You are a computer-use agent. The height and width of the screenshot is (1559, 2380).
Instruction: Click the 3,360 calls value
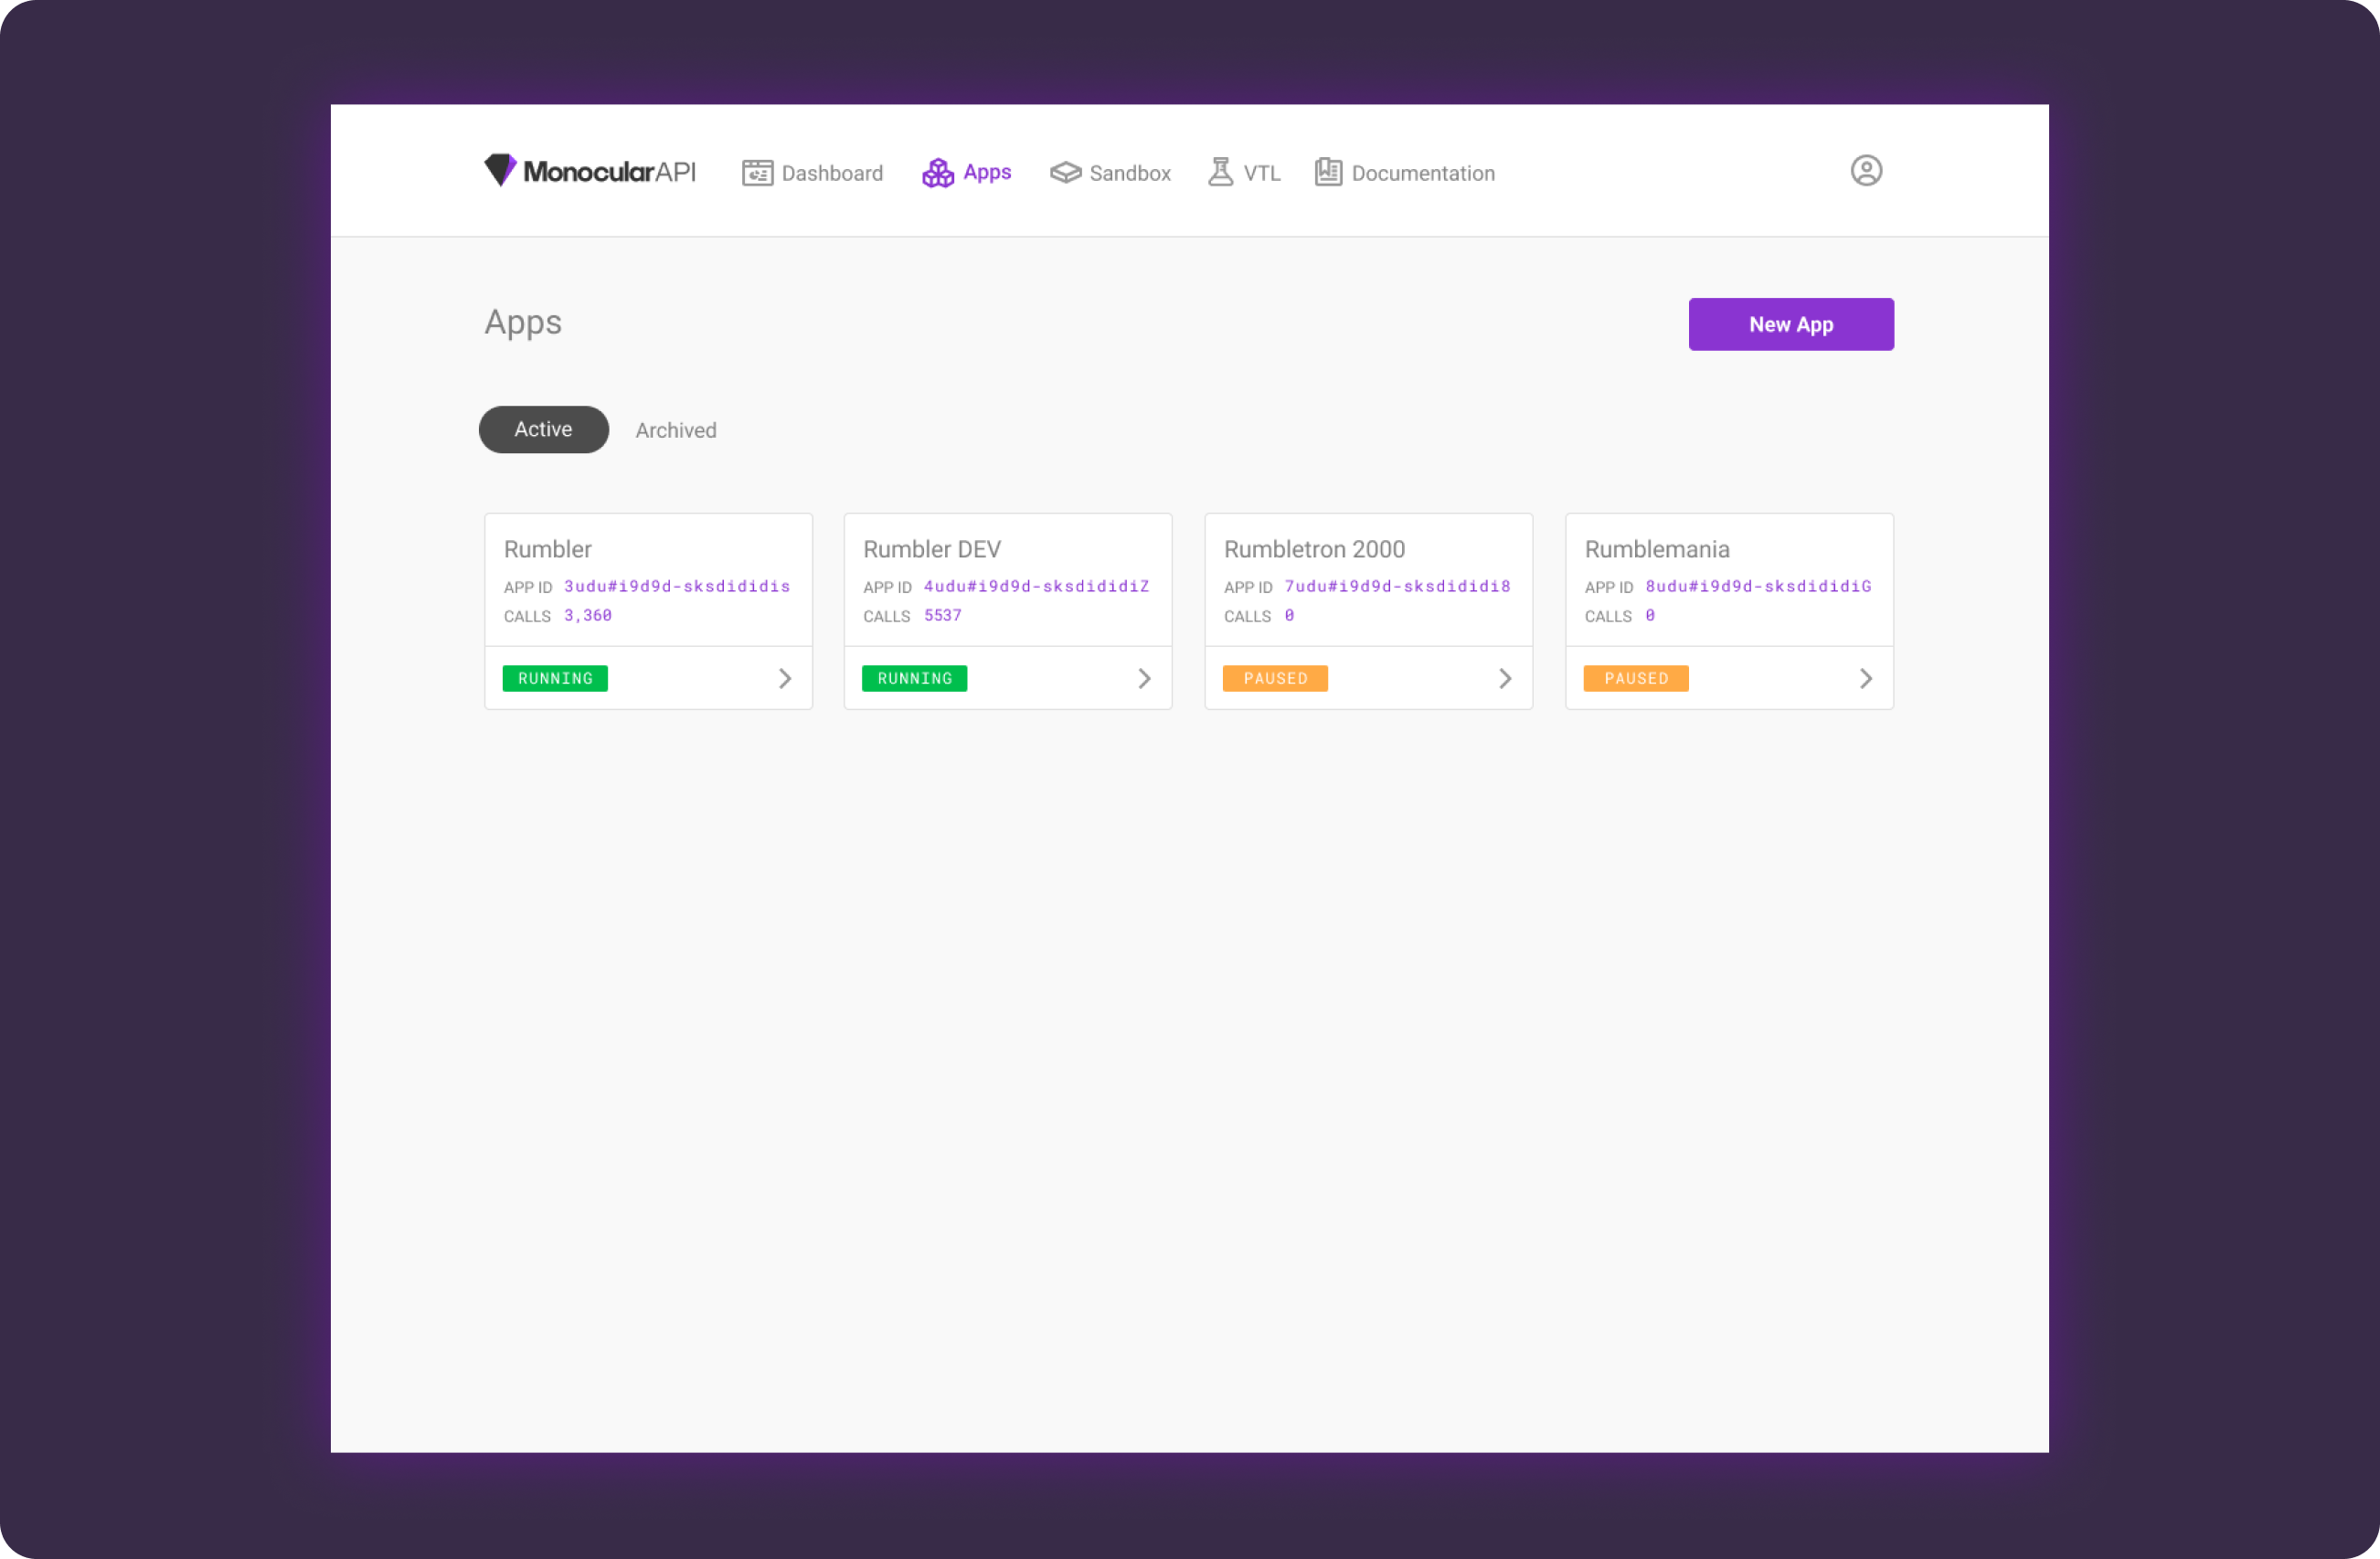tap(588, 616)
